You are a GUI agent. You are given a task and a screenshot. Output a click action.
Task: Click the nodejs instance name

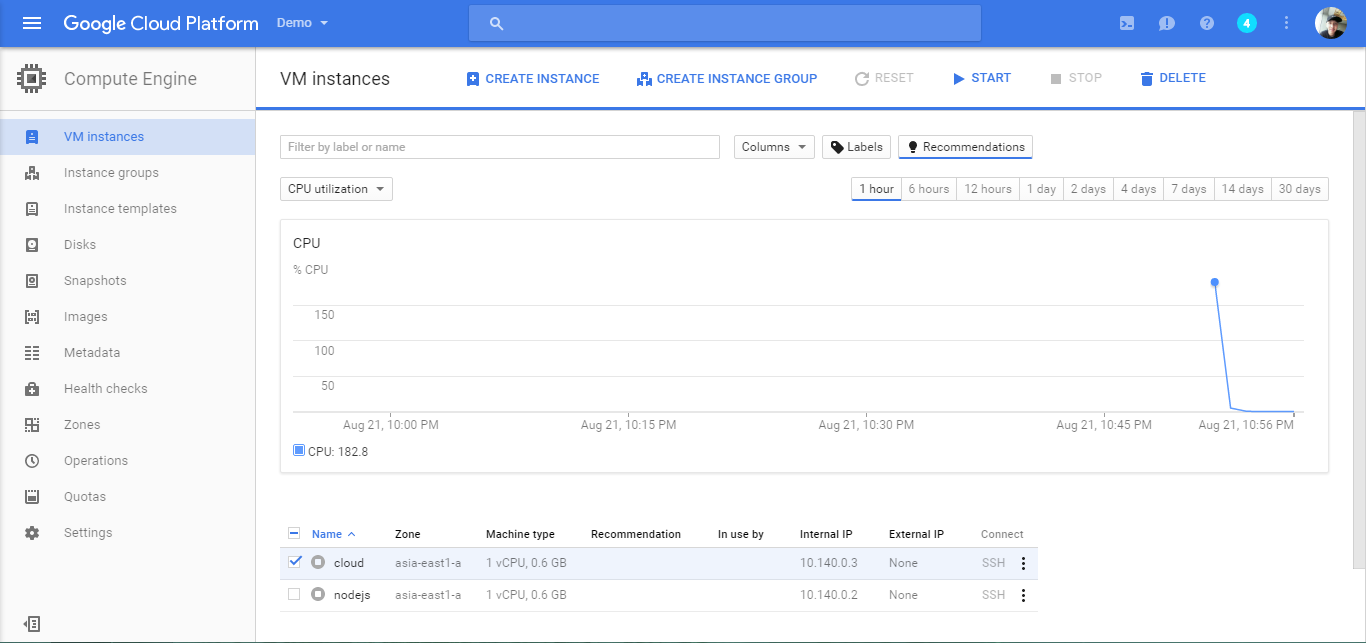point(352,595)
